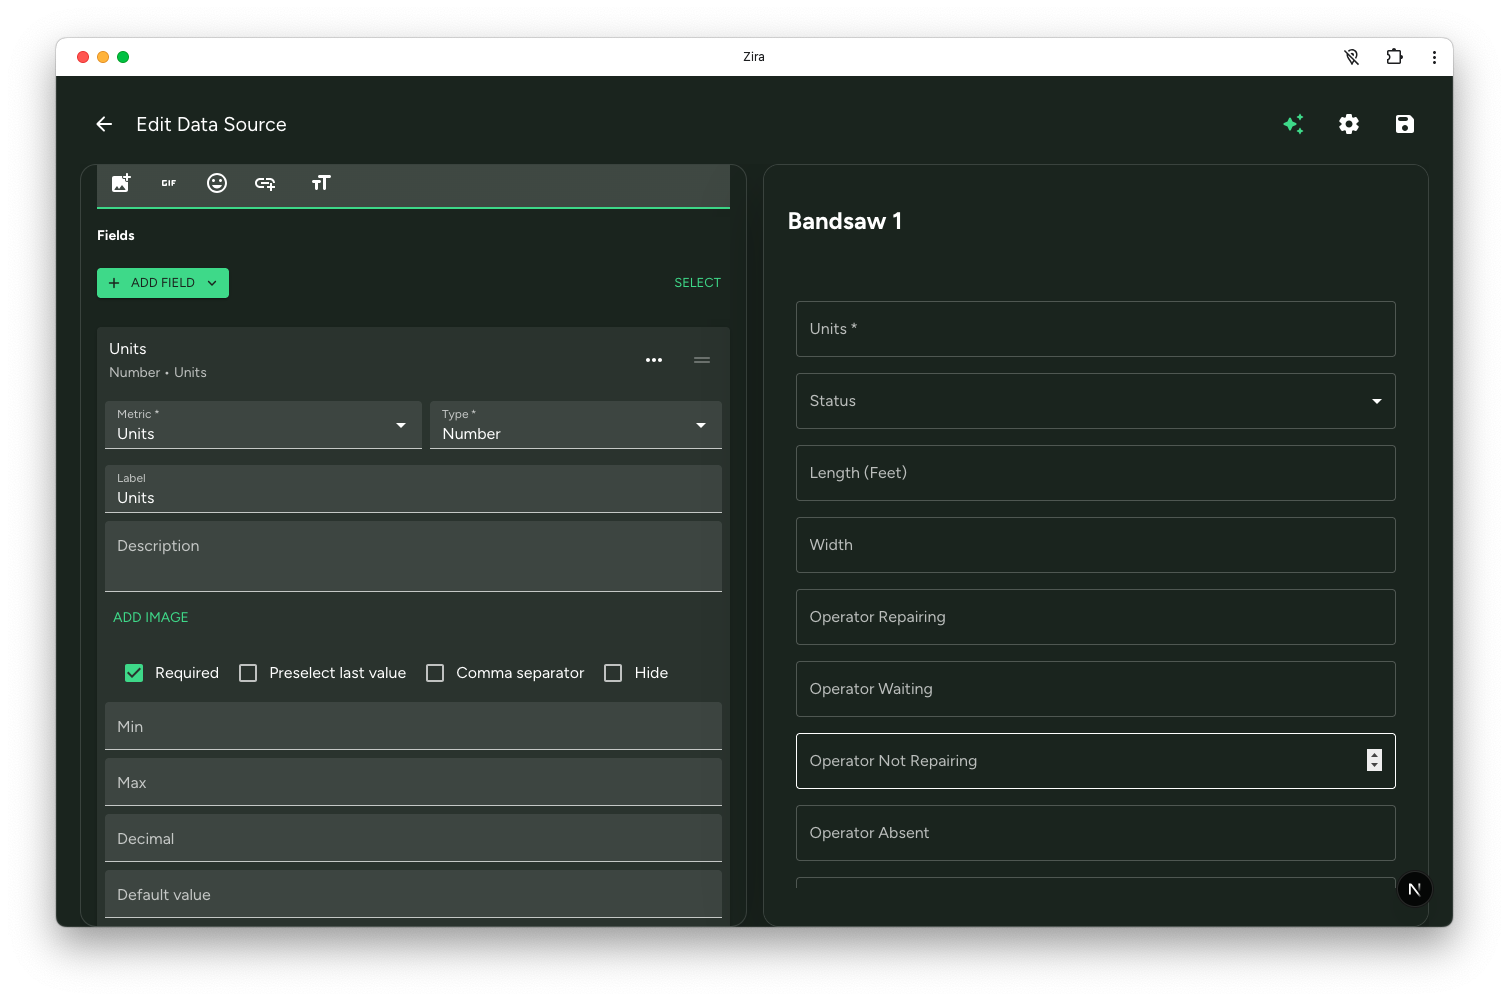
Task: Insert a GIF from the toolbar
Action: 169,183
